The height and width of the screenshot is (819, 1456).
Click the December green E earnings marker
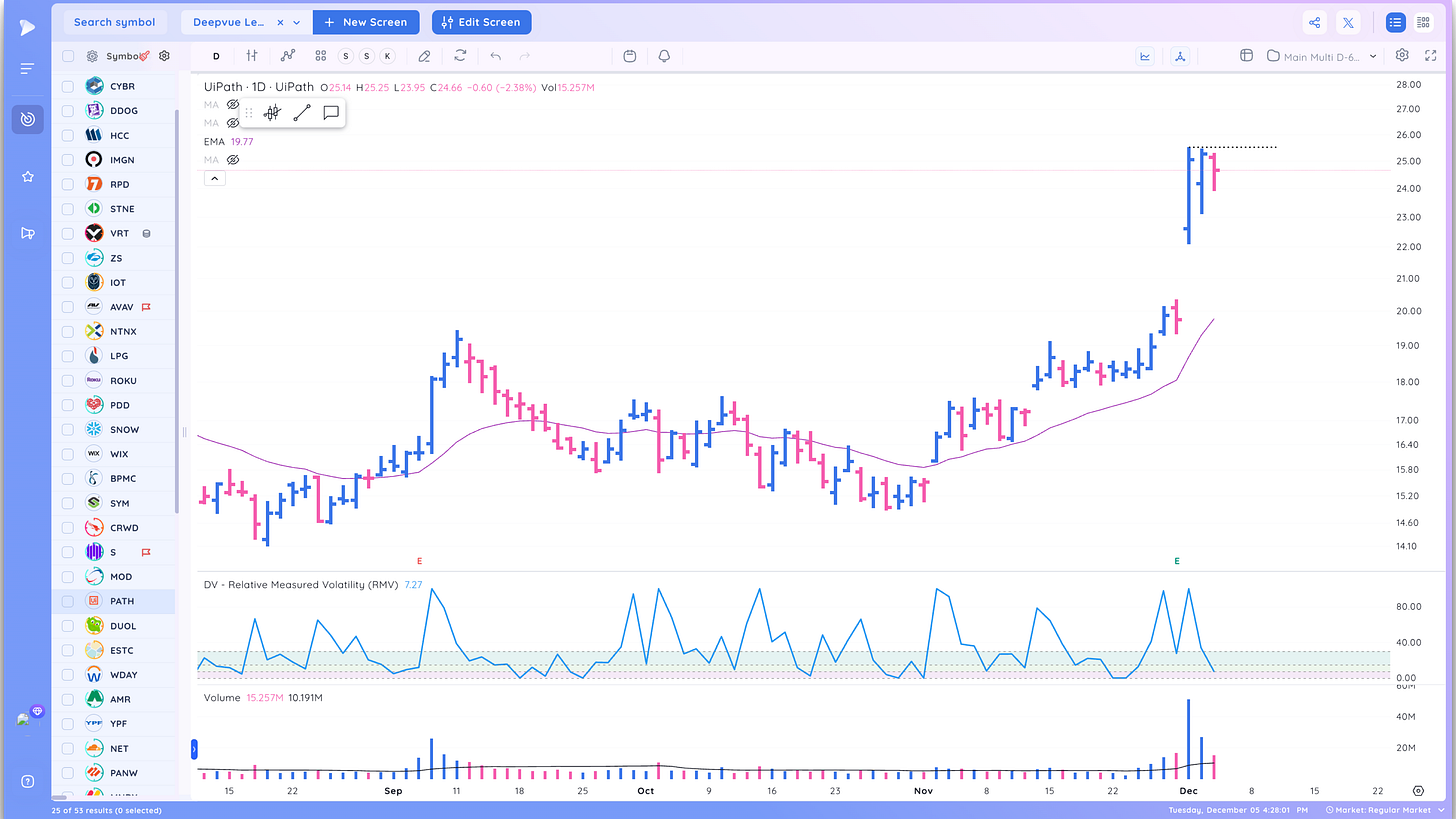tap(1177, 561)
